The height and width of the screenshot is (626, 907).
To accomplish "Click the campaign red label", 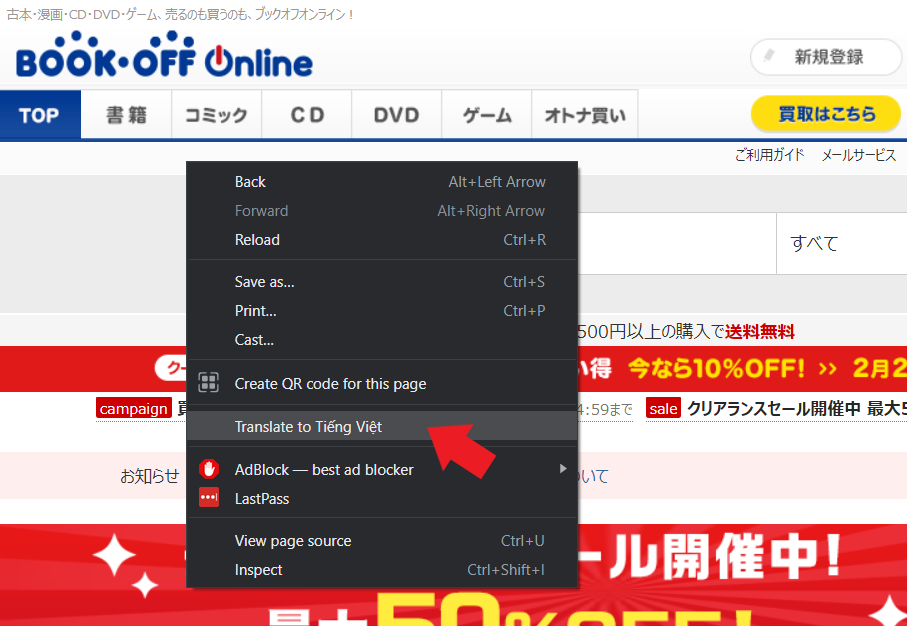I will pos(134,408).
